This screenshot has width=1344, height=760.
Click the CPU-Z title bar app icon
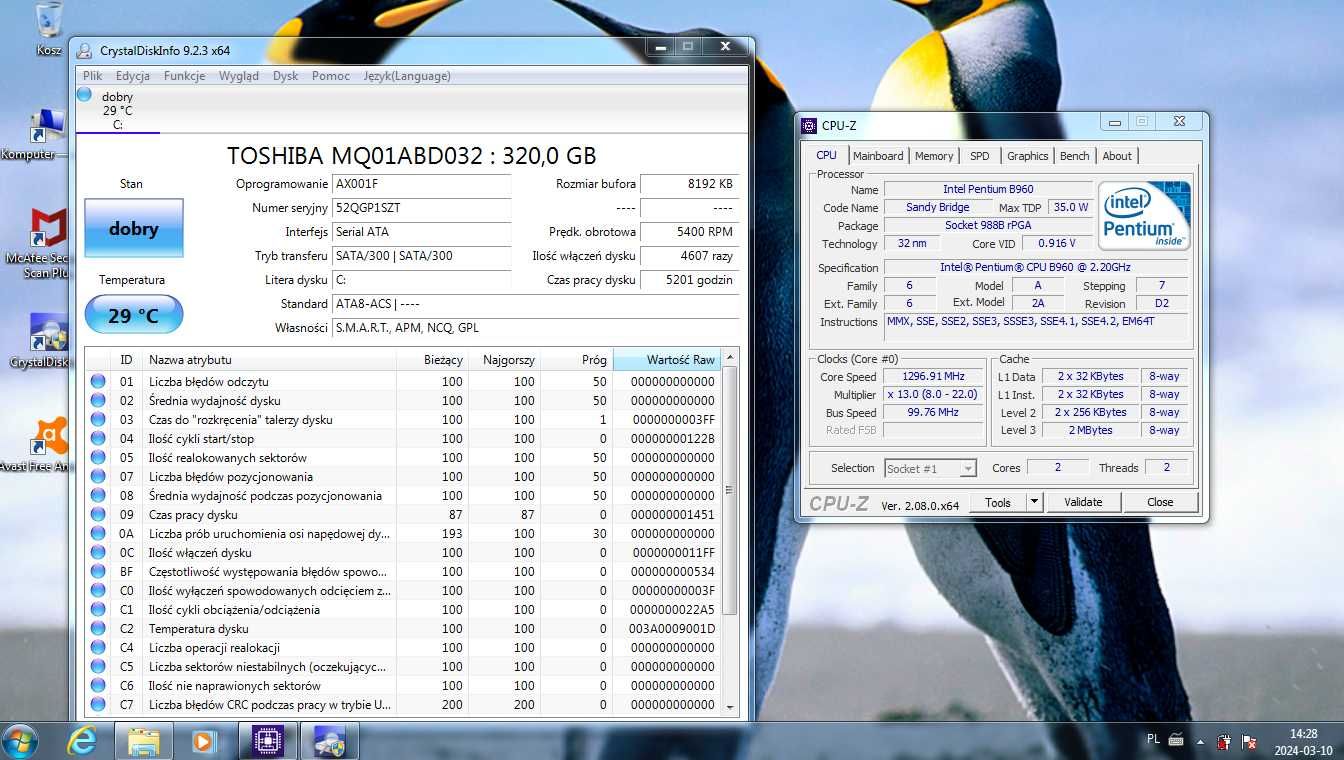810,125
